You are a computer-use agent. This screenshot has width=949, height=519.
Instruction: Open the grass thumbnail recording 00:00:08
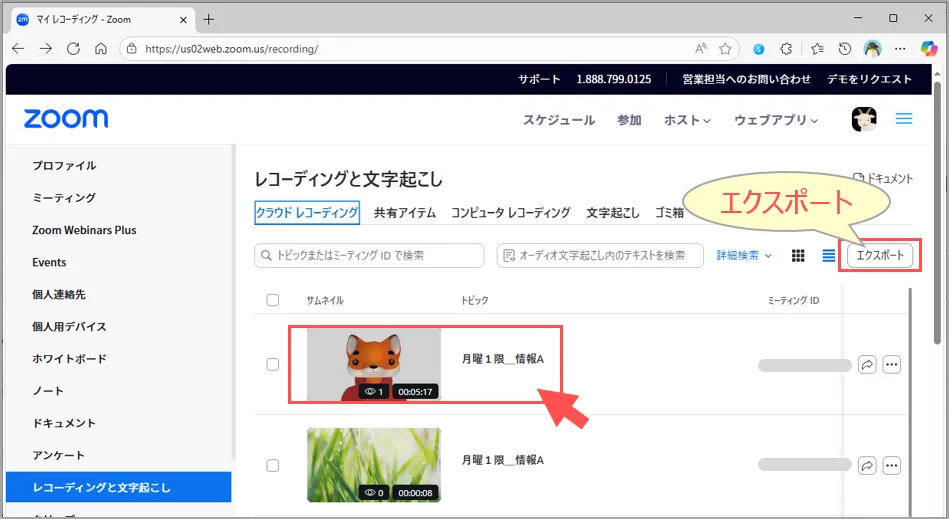coord(373,465)
